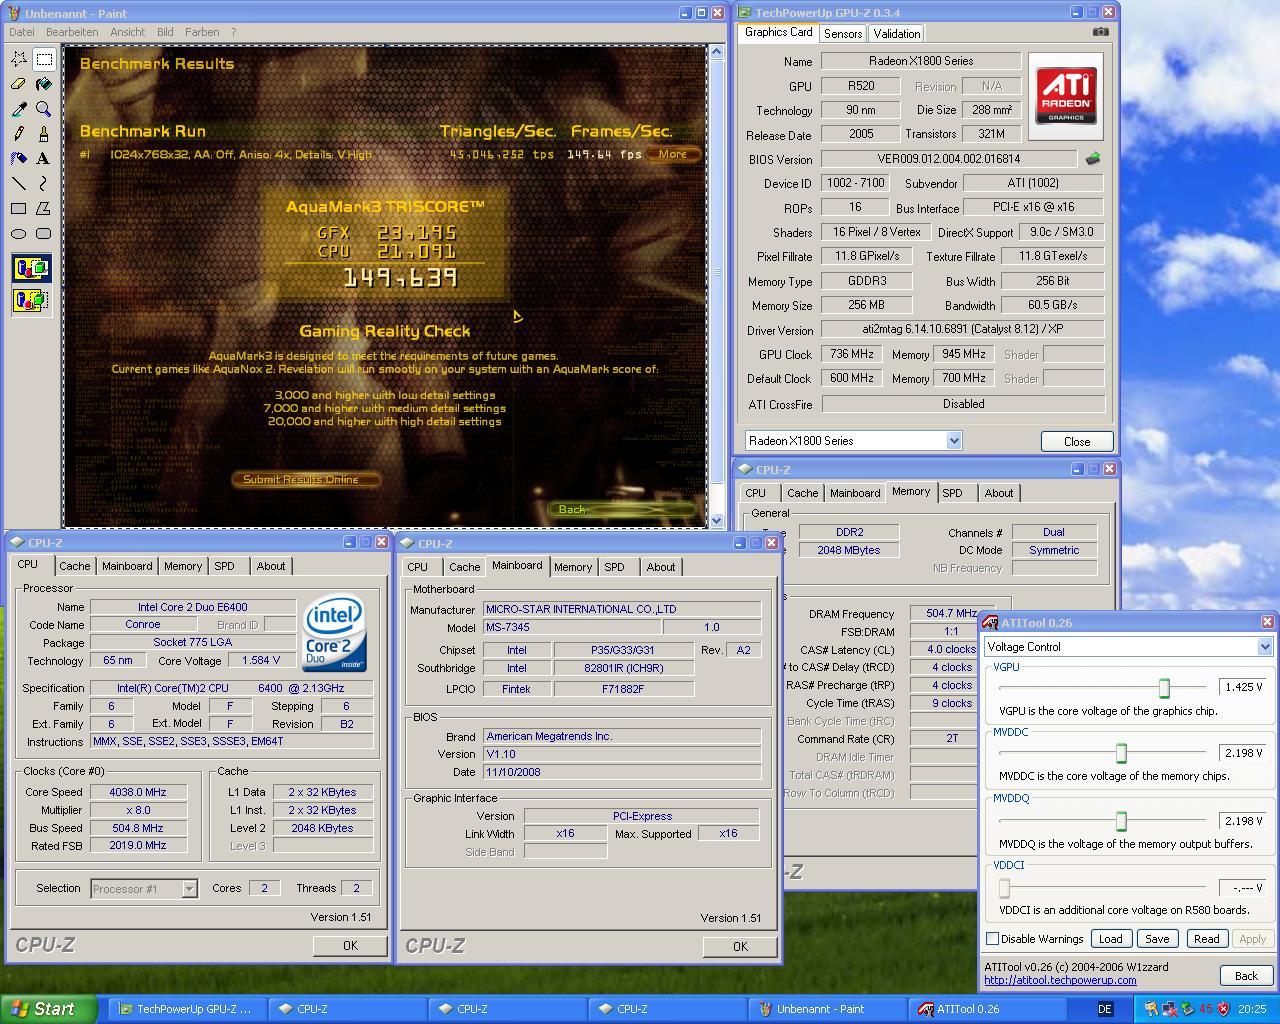Switch to TechPowerUp GPU-Z taskbar button
Viewport: 1280px width, 1024px height.
pos(186,1009)
